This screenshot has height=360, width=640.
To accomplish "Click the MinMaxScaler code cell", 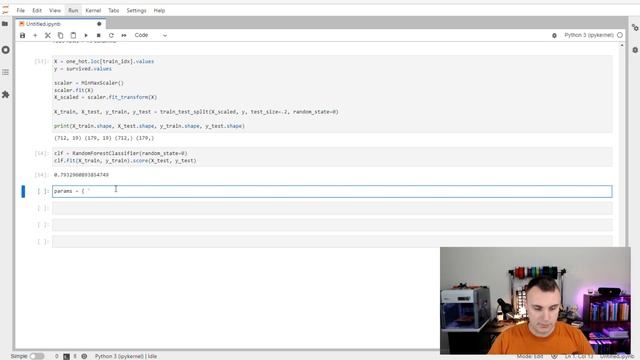I will point(332,94).
